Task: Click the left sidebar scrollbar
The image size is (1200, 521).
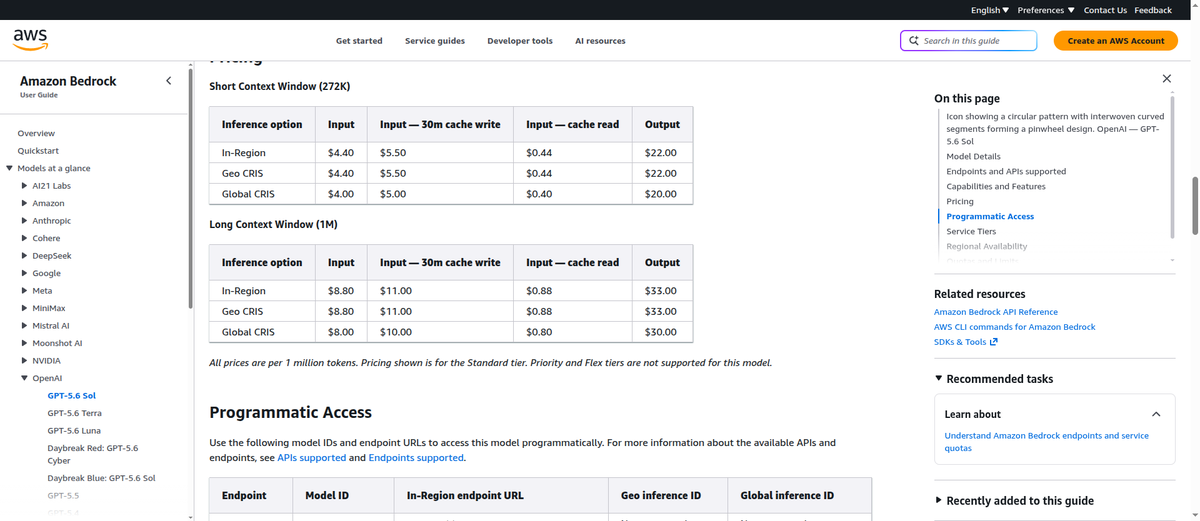Action: pos(190,190)
